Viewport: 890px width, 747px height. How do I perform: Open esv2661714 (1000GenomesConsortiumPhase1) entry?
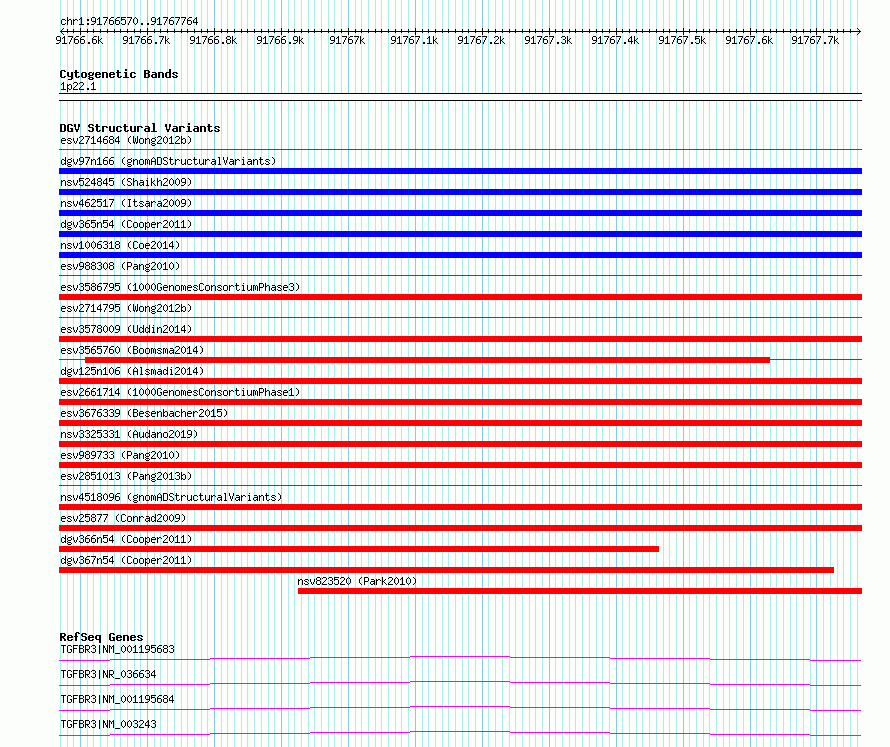180,392
